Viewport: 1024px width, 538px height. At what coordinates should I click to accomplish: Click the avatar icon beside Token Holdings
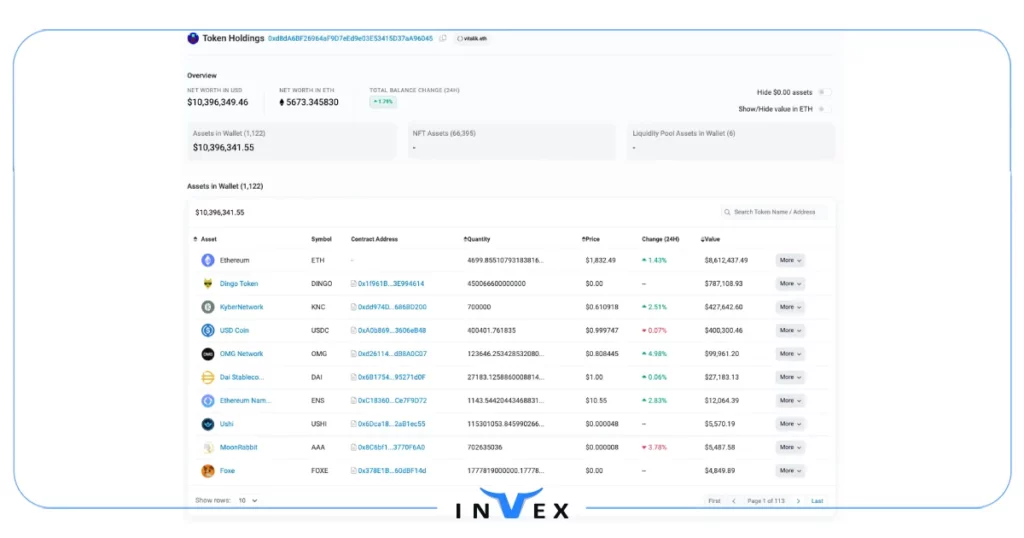193,39
